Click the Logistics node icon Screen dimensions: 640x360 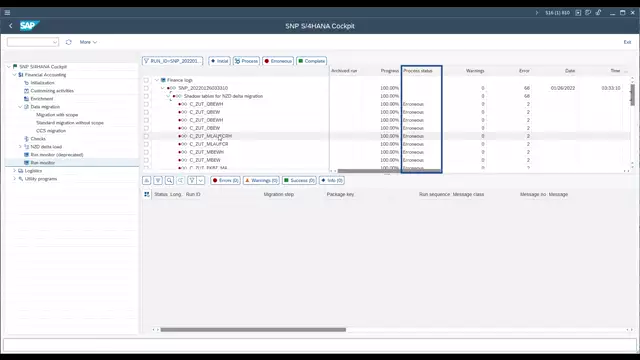click(21, 171)
